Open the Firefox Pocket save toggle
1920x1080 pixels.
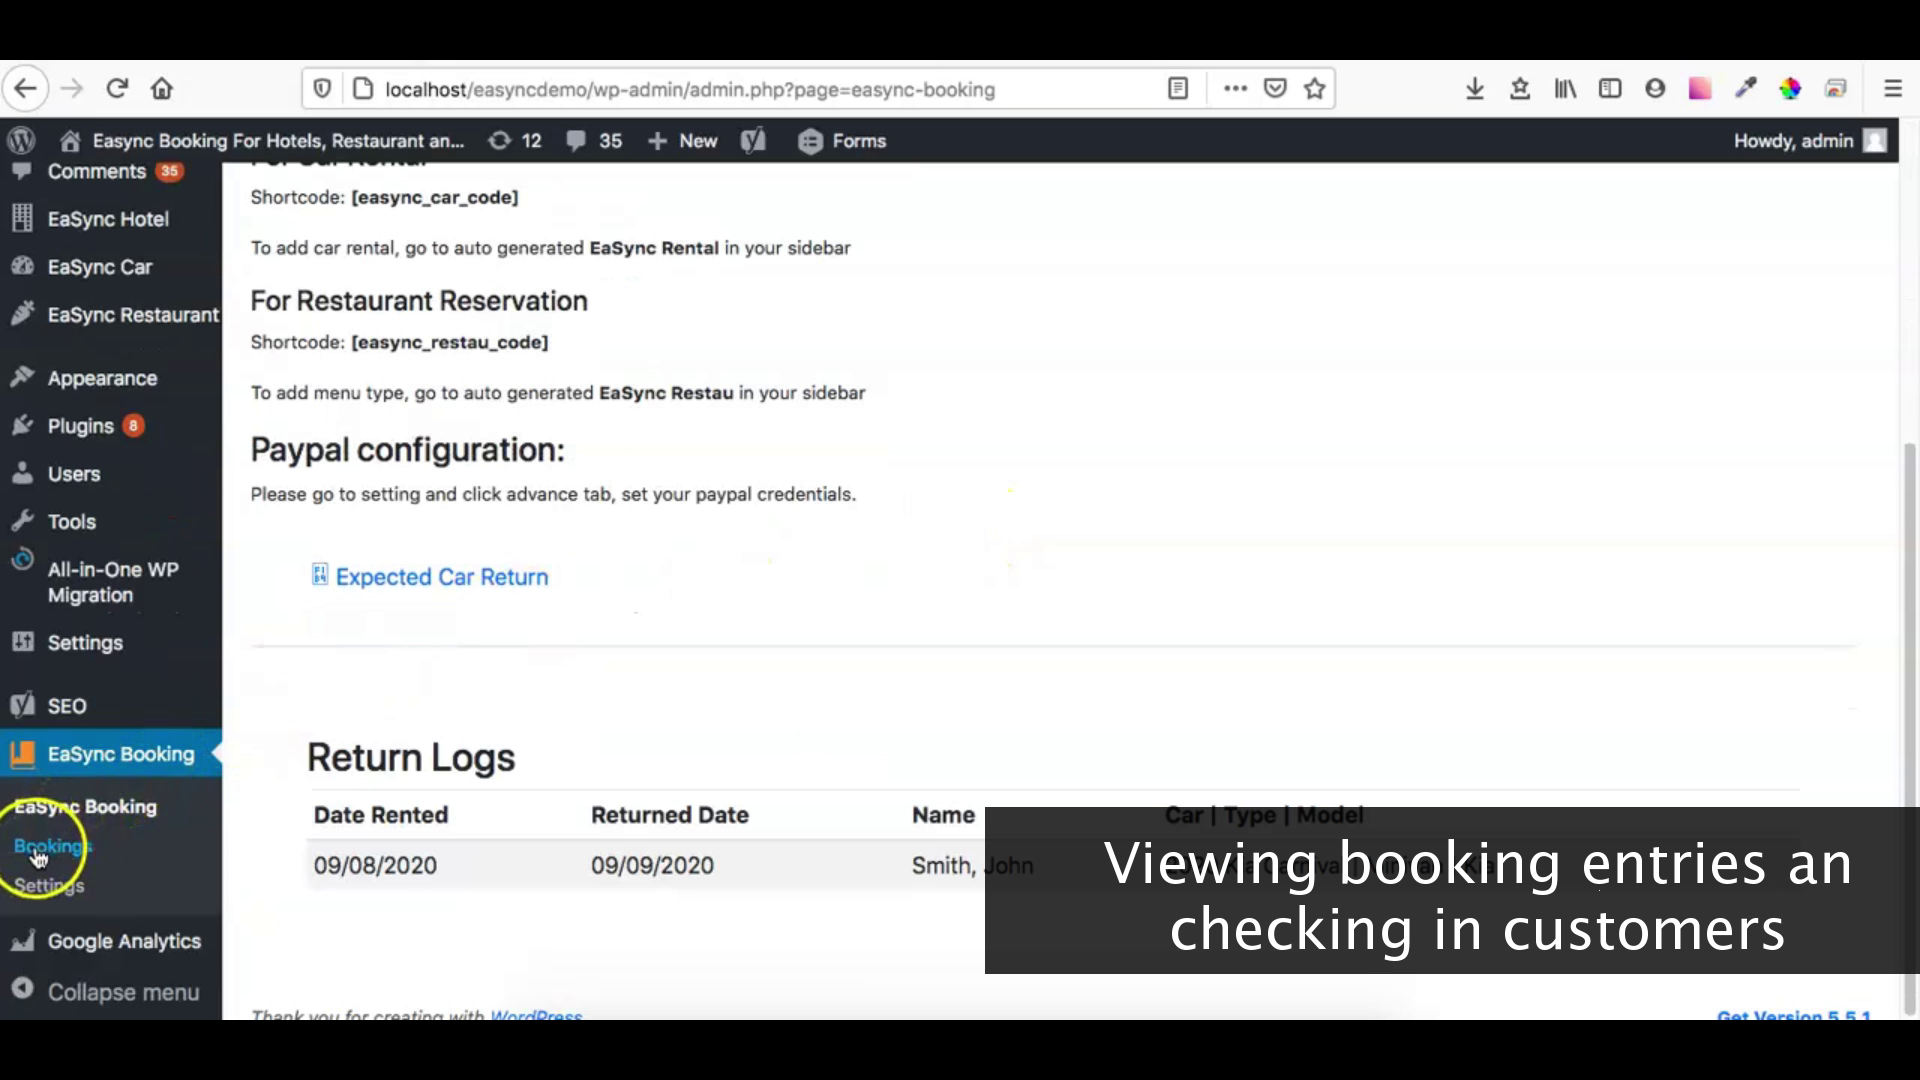[1275, 88]
